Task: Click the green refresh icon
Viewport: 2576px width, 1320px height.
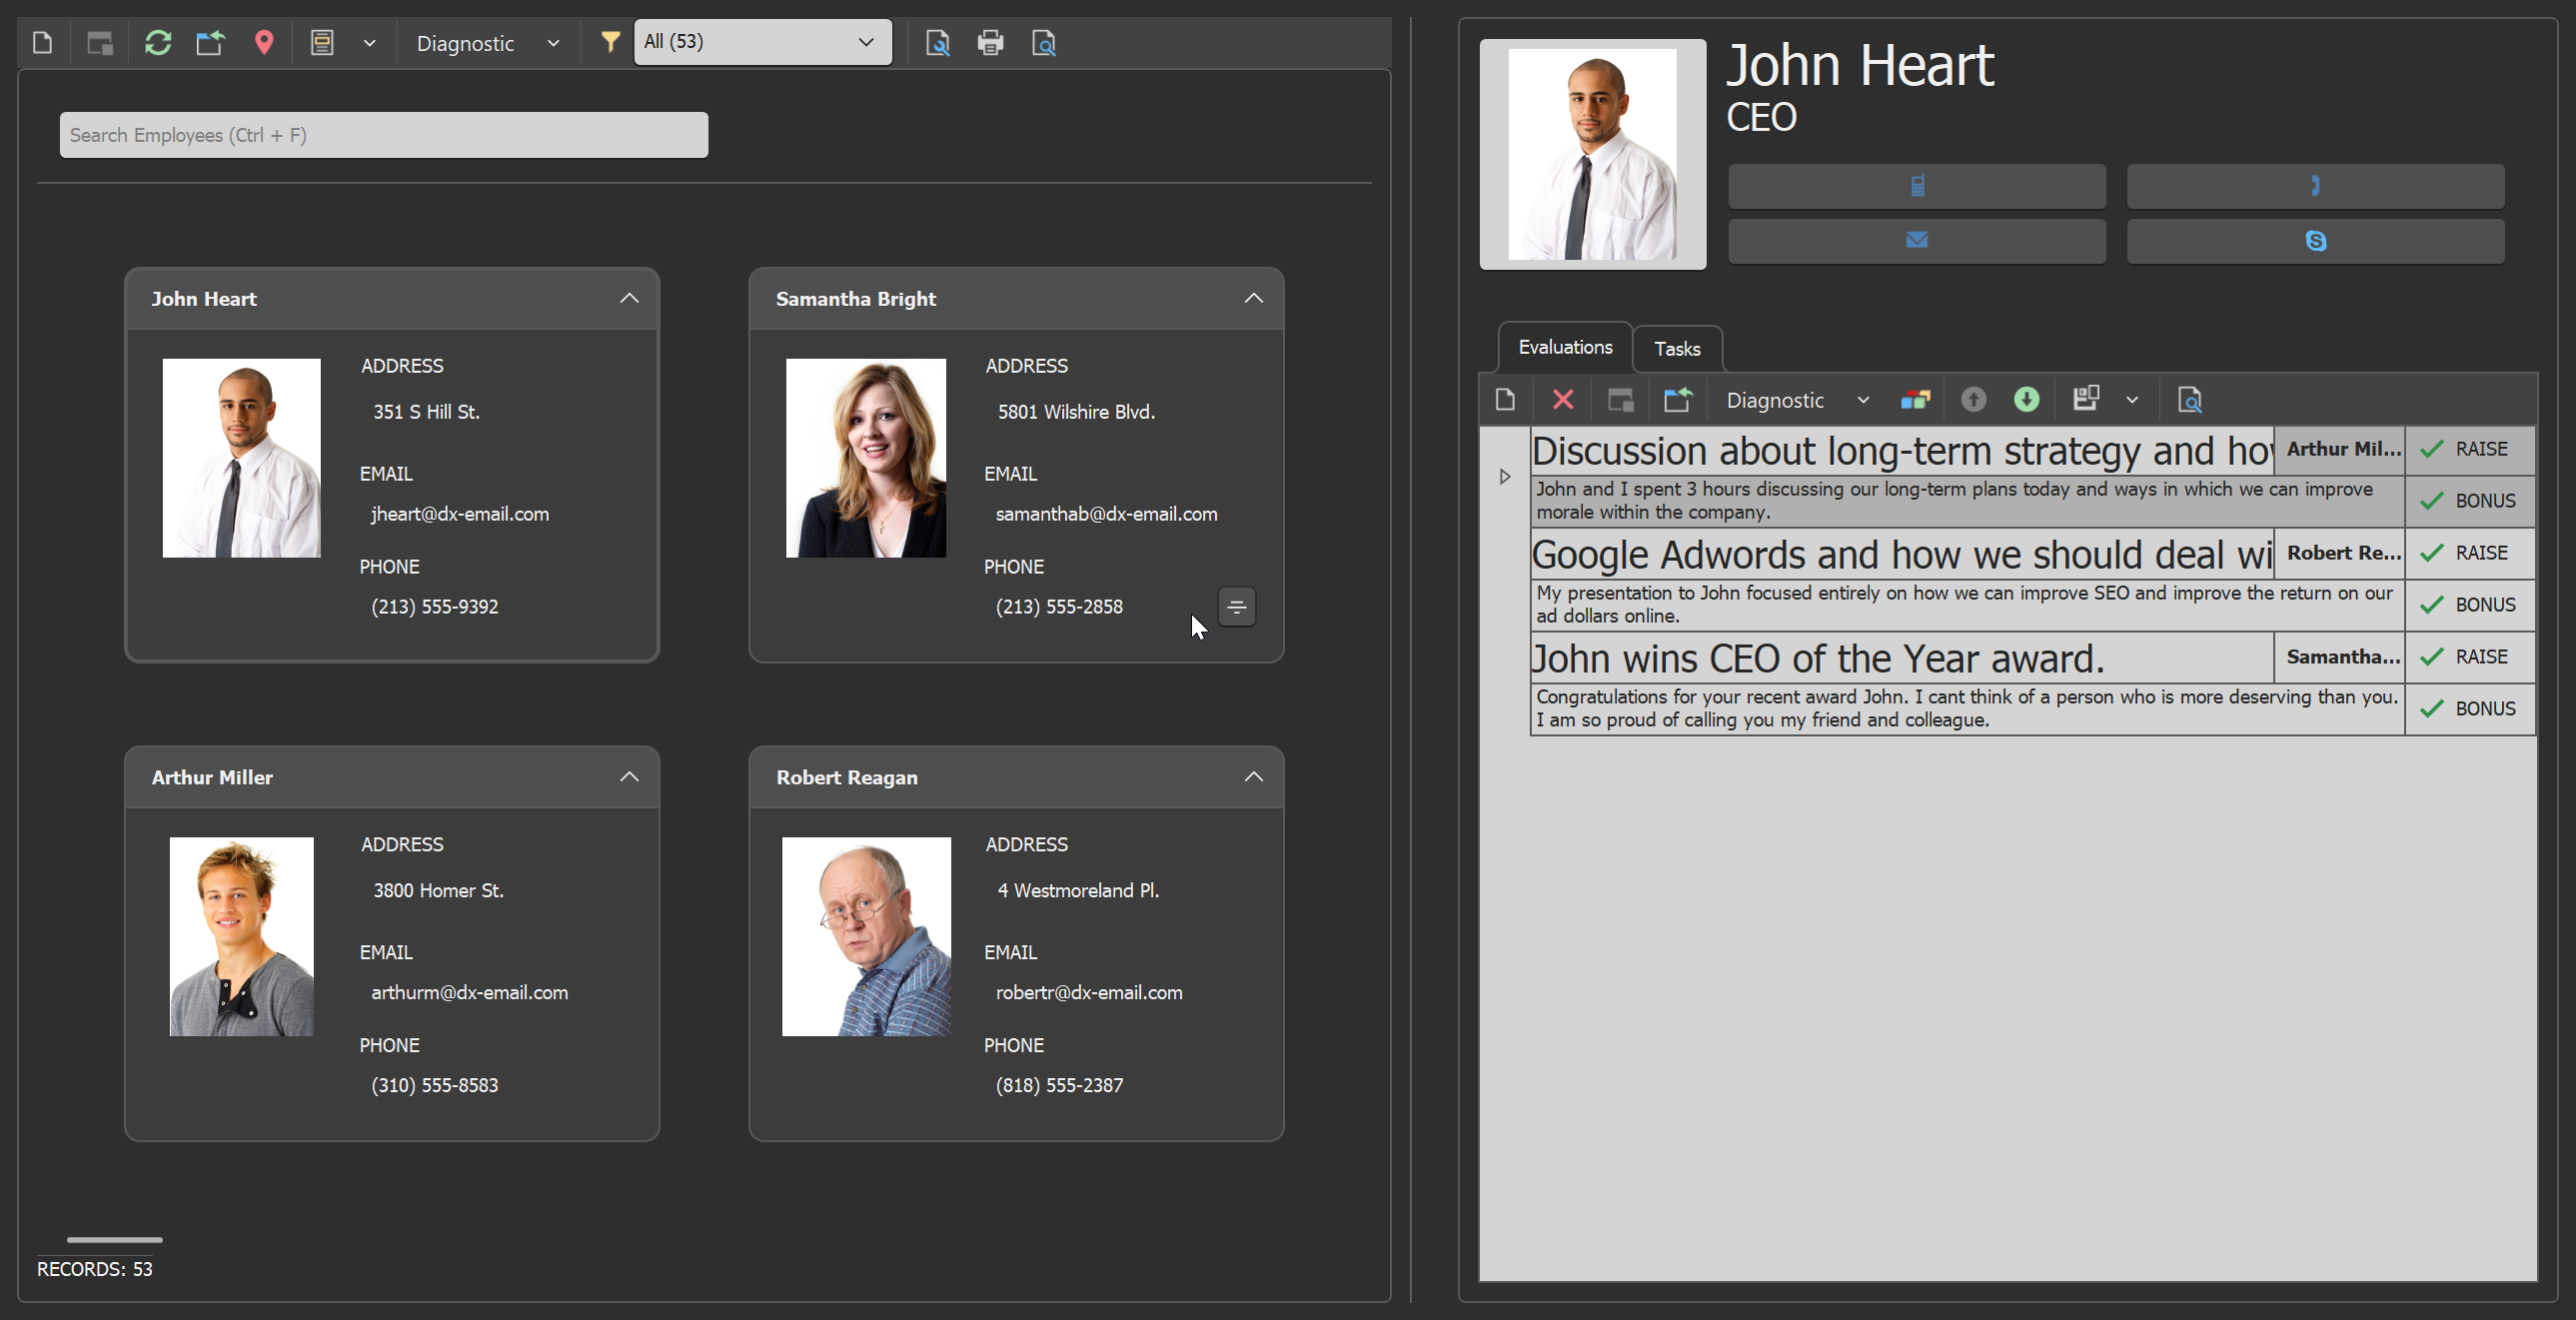Action: [158, 43]
